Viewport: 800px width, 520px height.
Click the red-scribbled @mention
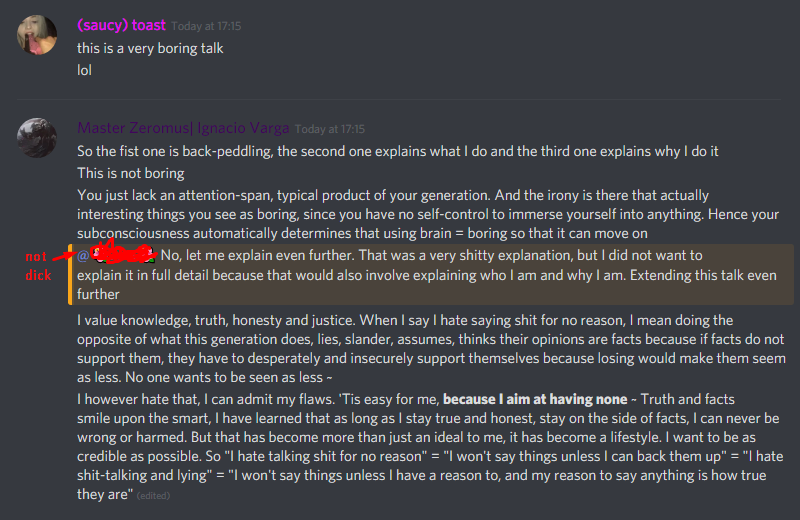(x=116, y=255)
